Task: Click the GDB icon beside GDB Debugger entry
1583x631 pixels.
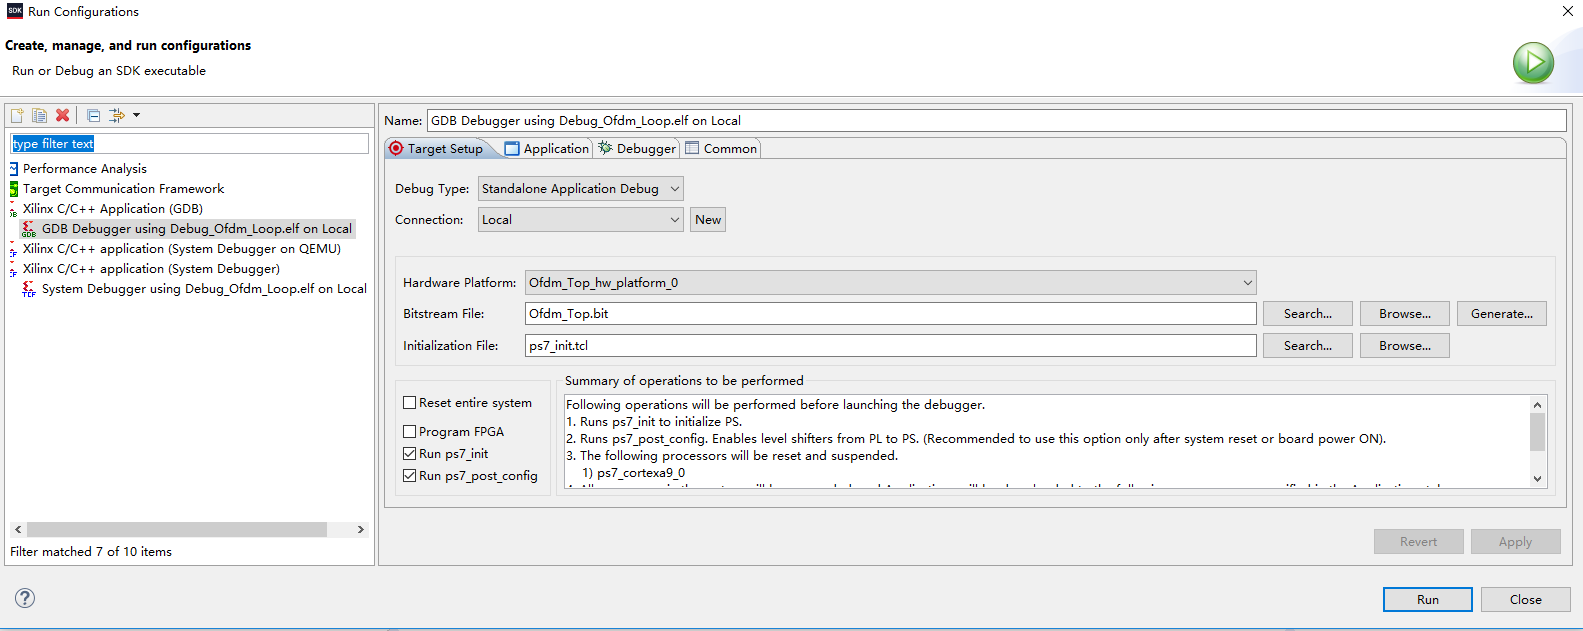Action: [29, 229]
